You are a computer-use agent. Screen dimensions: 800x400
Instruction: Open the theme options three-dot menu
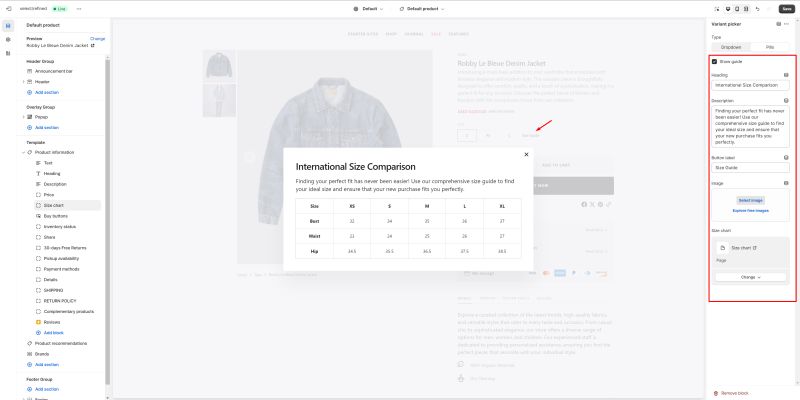pos(79,9)
